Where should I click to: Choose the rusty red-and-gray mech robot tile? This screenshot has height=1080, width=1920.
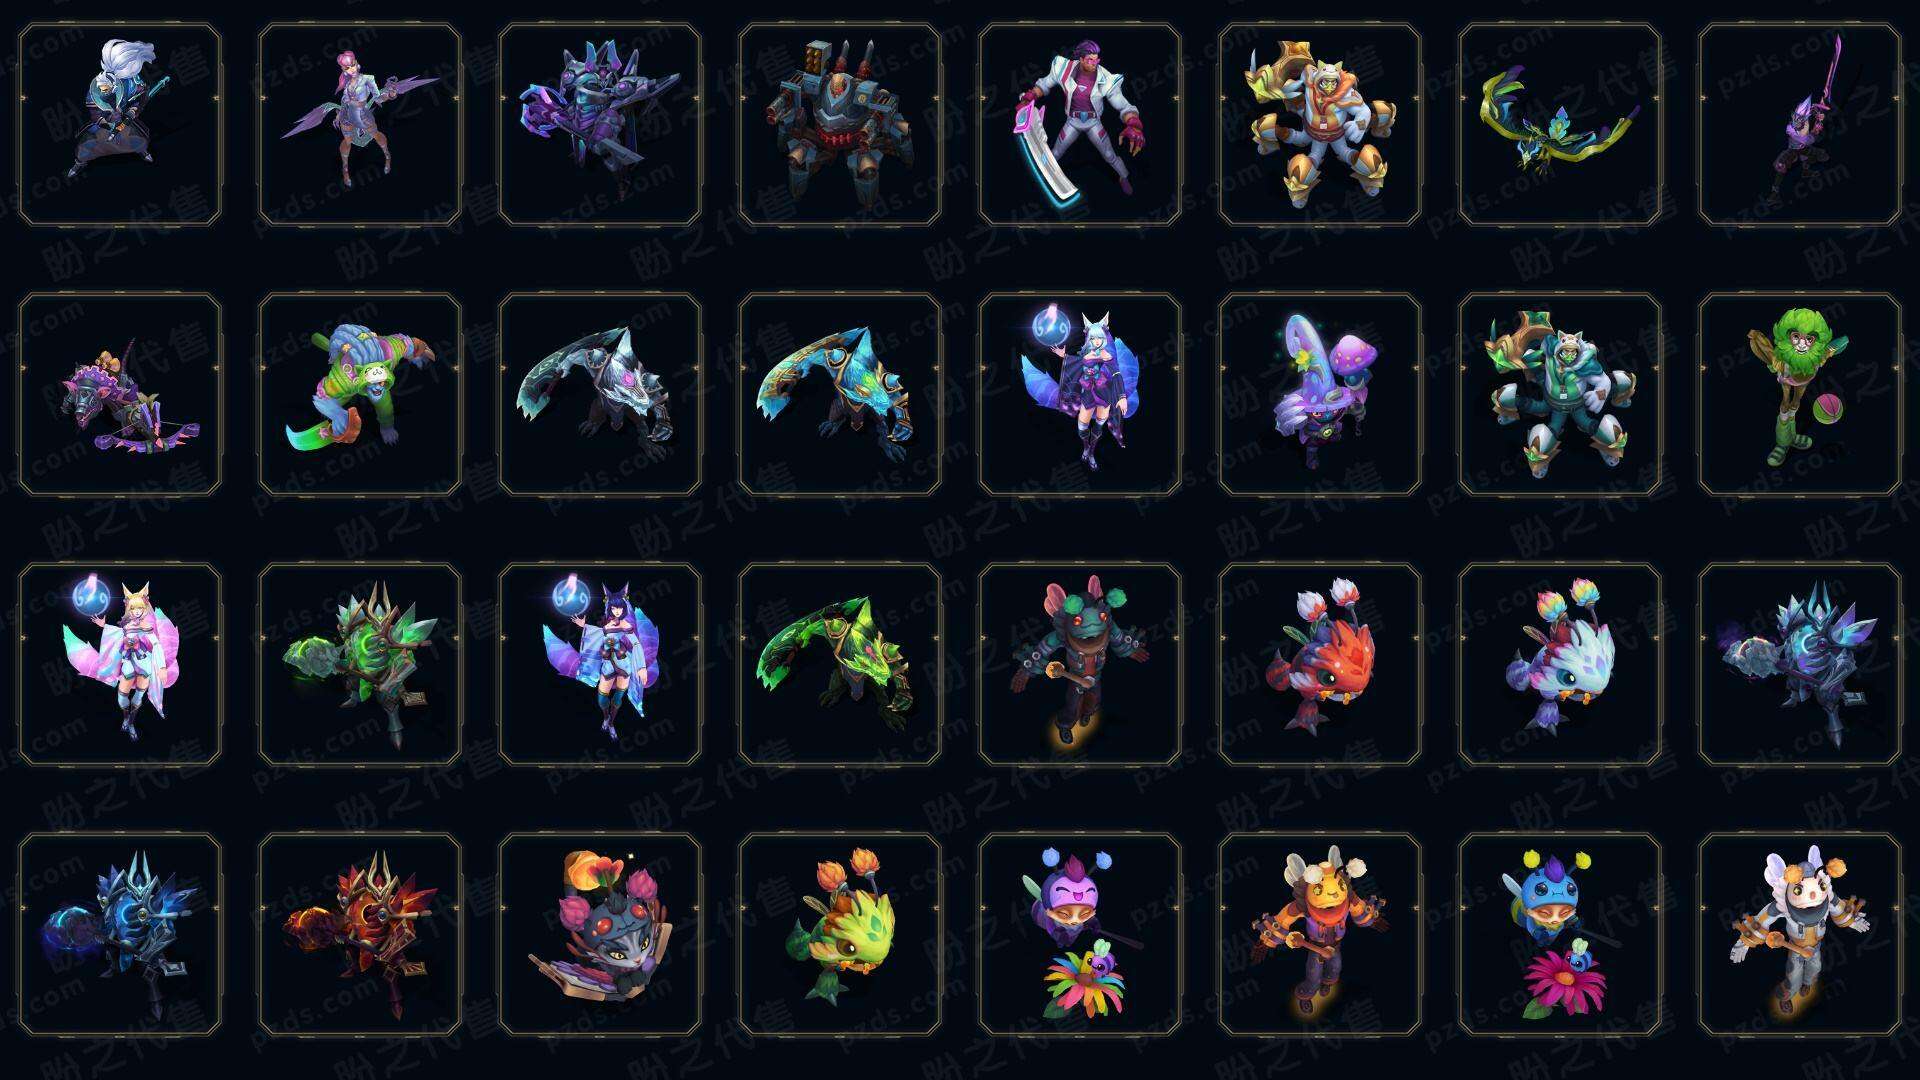(840, 125)
